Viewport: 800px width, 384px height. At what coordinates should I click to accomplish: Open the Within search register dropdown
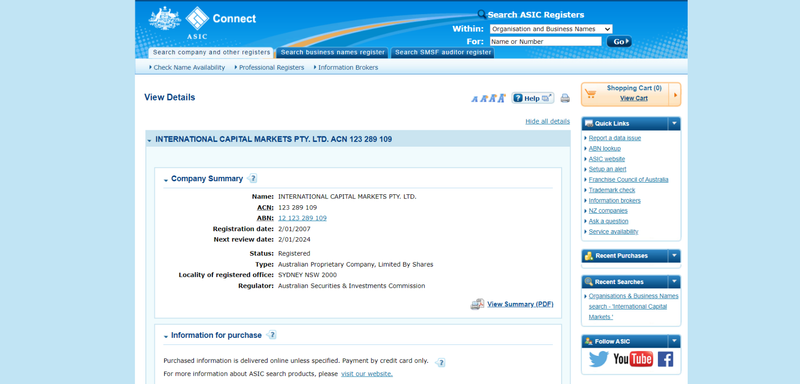click(x=551, y=29)
